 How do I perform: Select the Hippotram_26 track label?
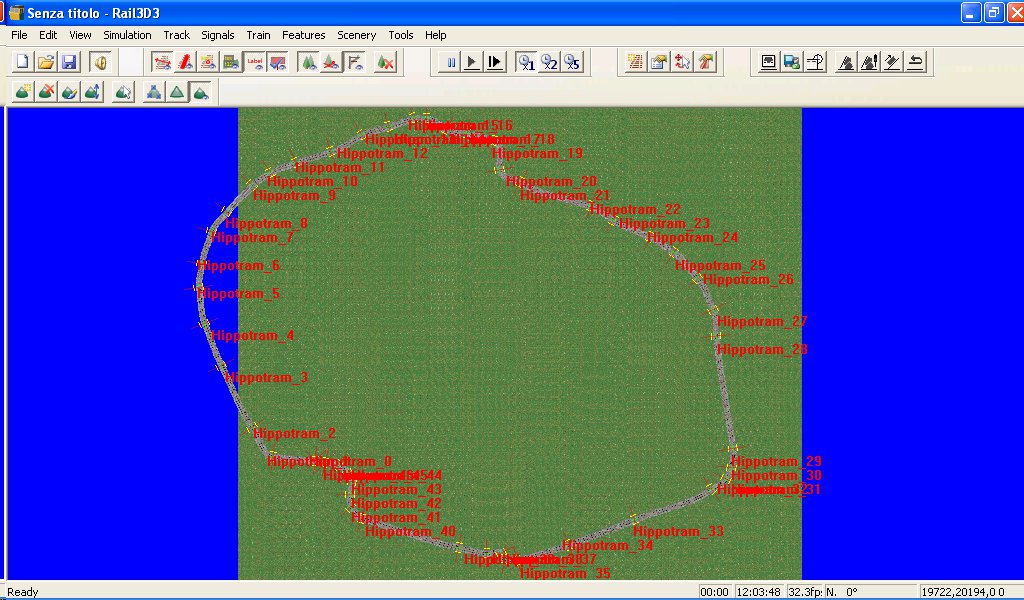(748, 279)
